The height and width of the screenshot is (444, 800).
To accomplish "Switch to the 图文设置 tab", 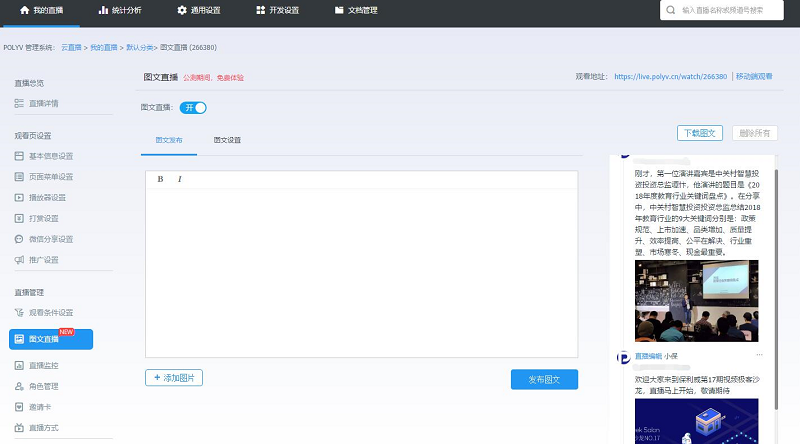I will pos(227,141).
